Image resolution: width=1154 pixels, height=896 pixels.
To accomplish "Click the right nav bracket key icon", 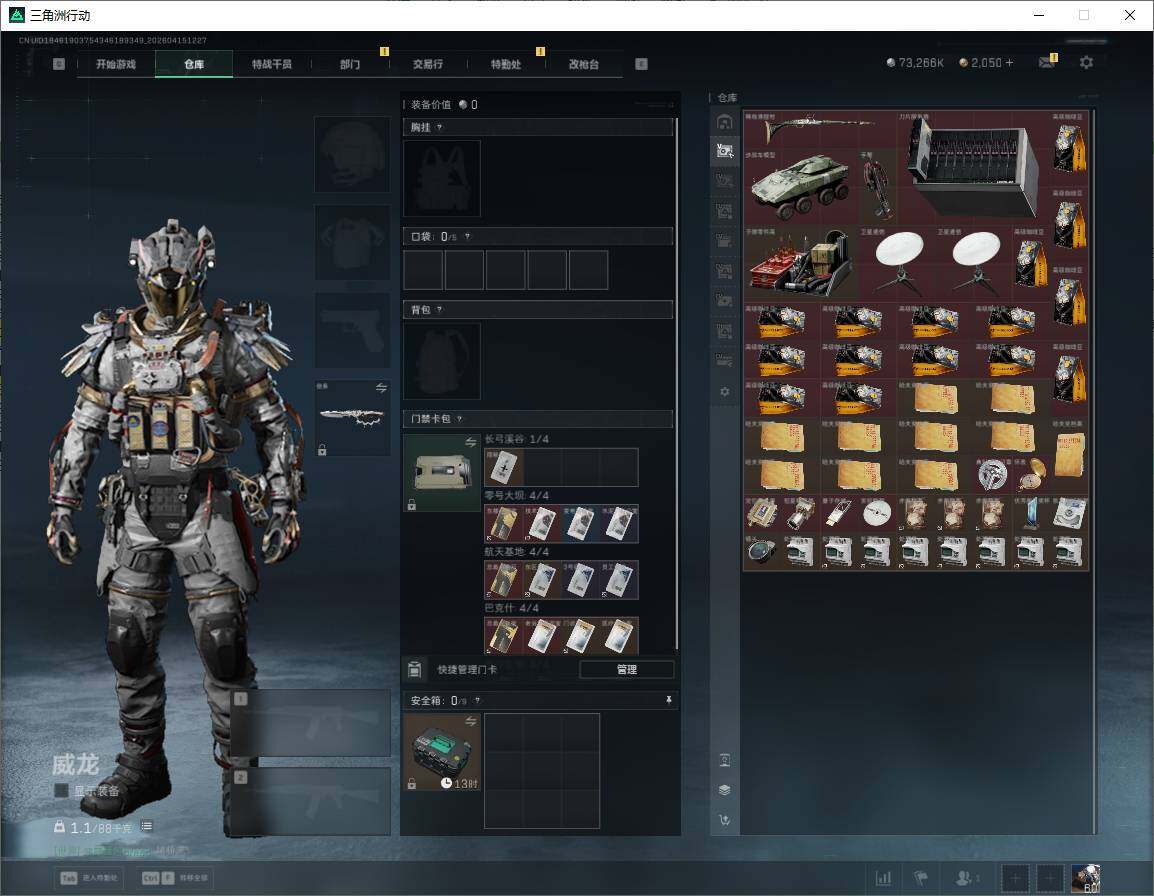I will click(x=641, y=64).
